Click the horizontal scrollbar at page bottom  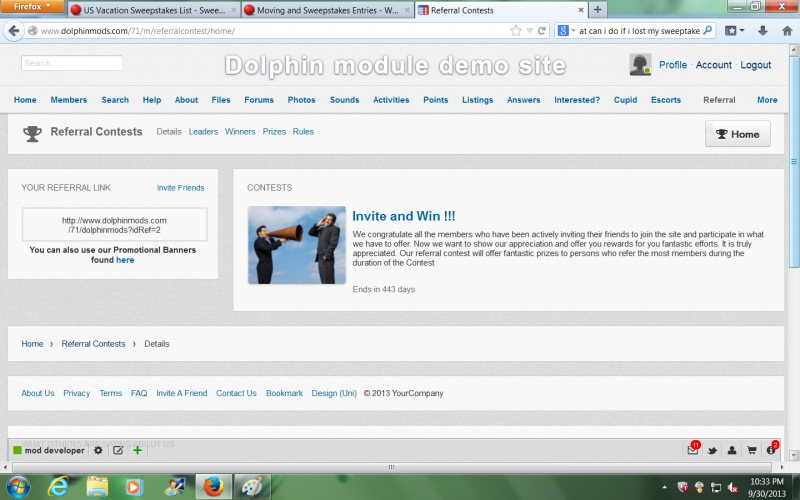[x=391, y=467]
